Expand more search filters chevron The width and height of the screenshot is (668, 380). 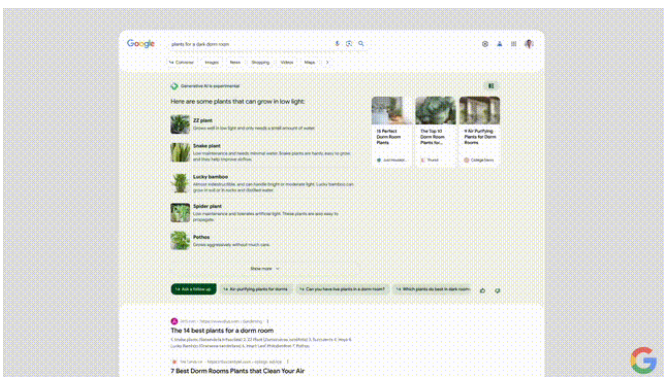point(327,62)
